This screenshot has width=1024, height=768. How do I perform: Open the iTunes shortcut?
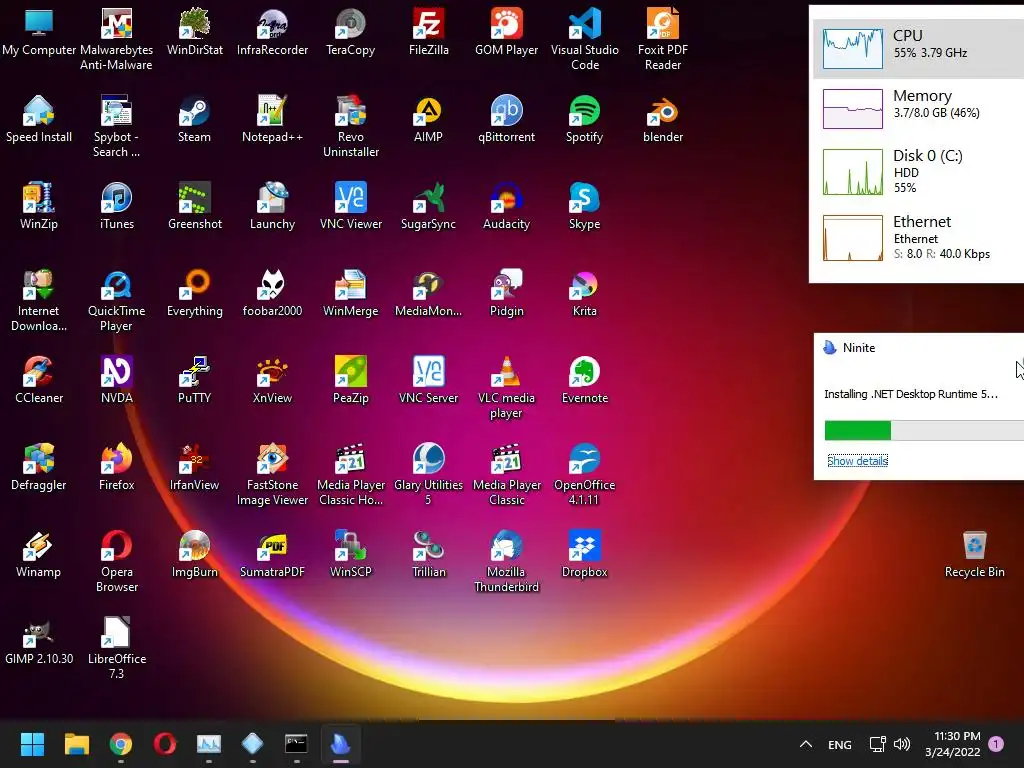[116, 206]
